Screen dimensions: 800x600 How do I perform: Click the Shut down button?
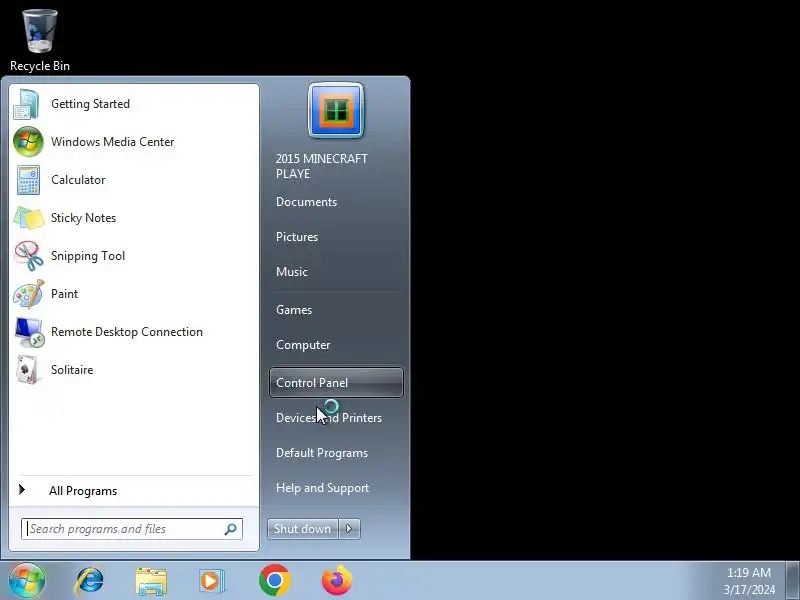(303, 529)
